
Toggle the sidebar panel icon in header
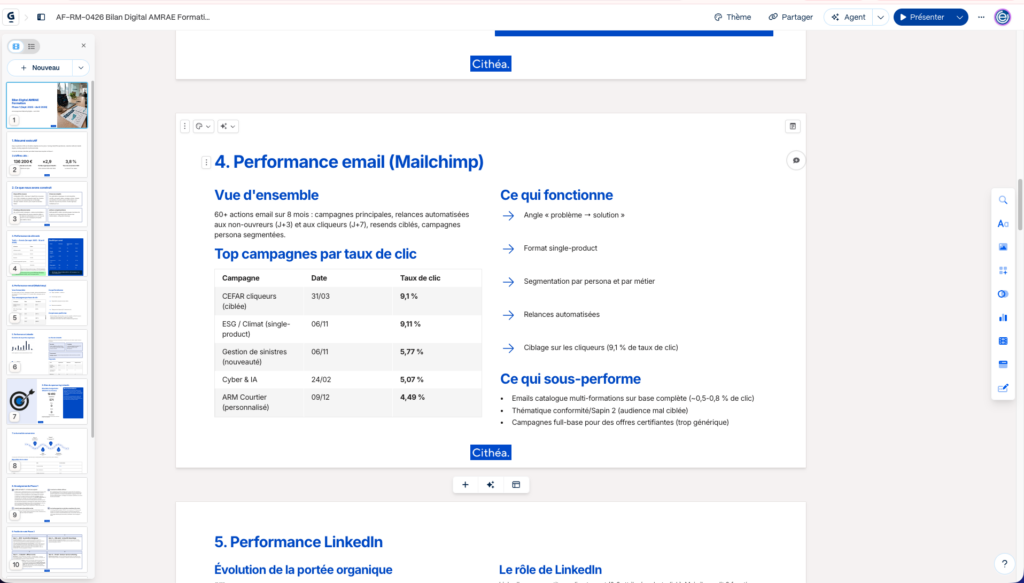pyautogui.click(x=41, y=17)
